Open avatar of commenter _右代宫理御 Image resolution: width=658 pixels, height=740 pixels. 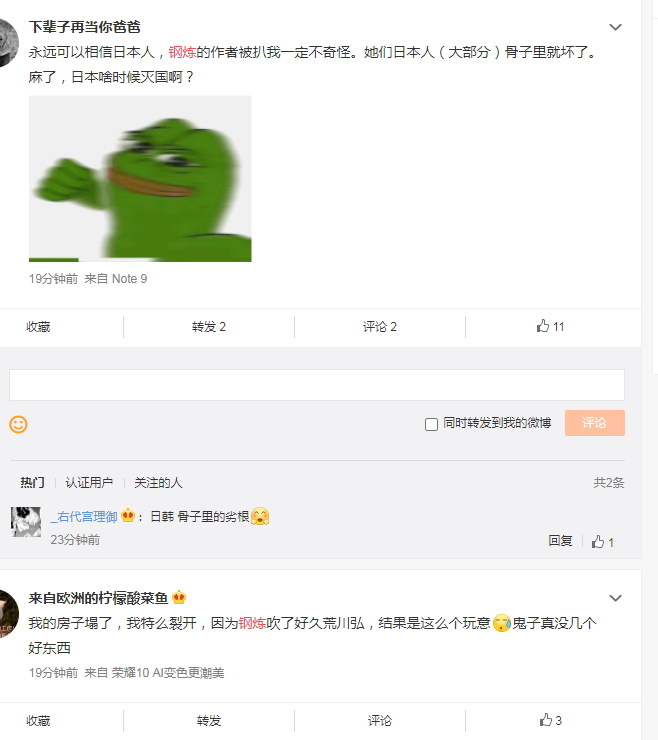point(26,522)
